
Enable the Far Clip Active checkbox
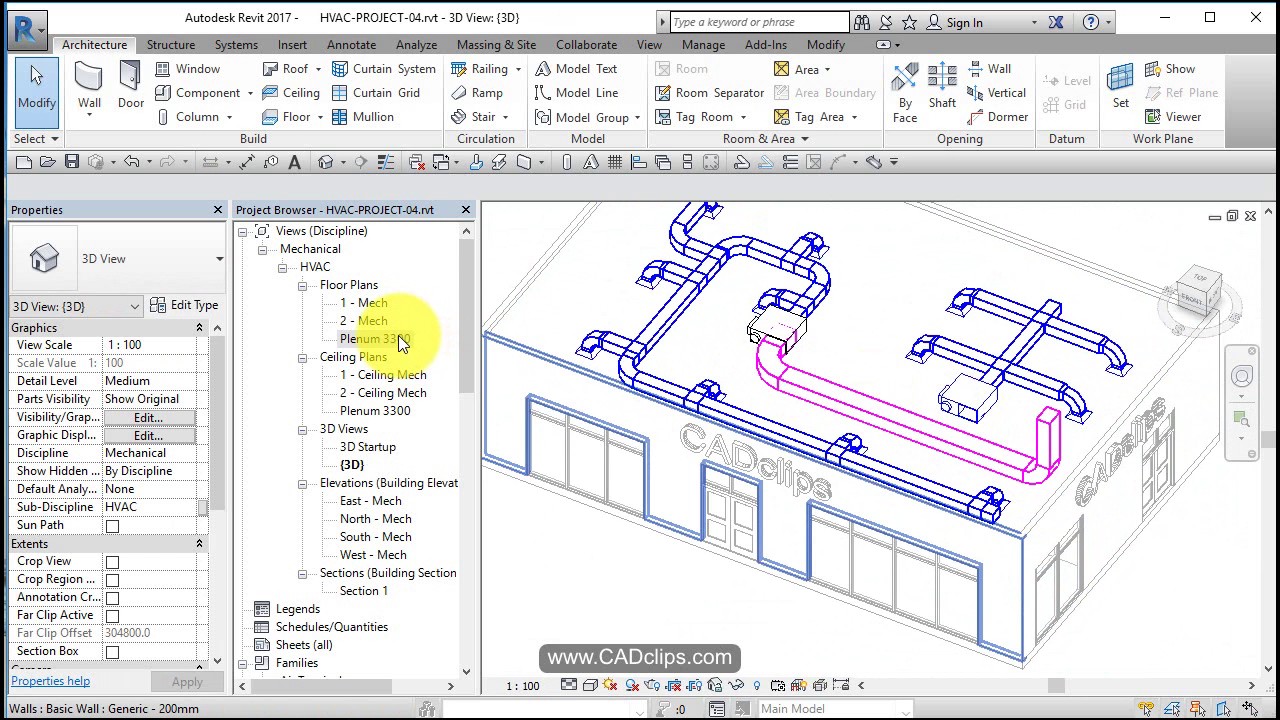pyautogui.click(x=112, y=616)
